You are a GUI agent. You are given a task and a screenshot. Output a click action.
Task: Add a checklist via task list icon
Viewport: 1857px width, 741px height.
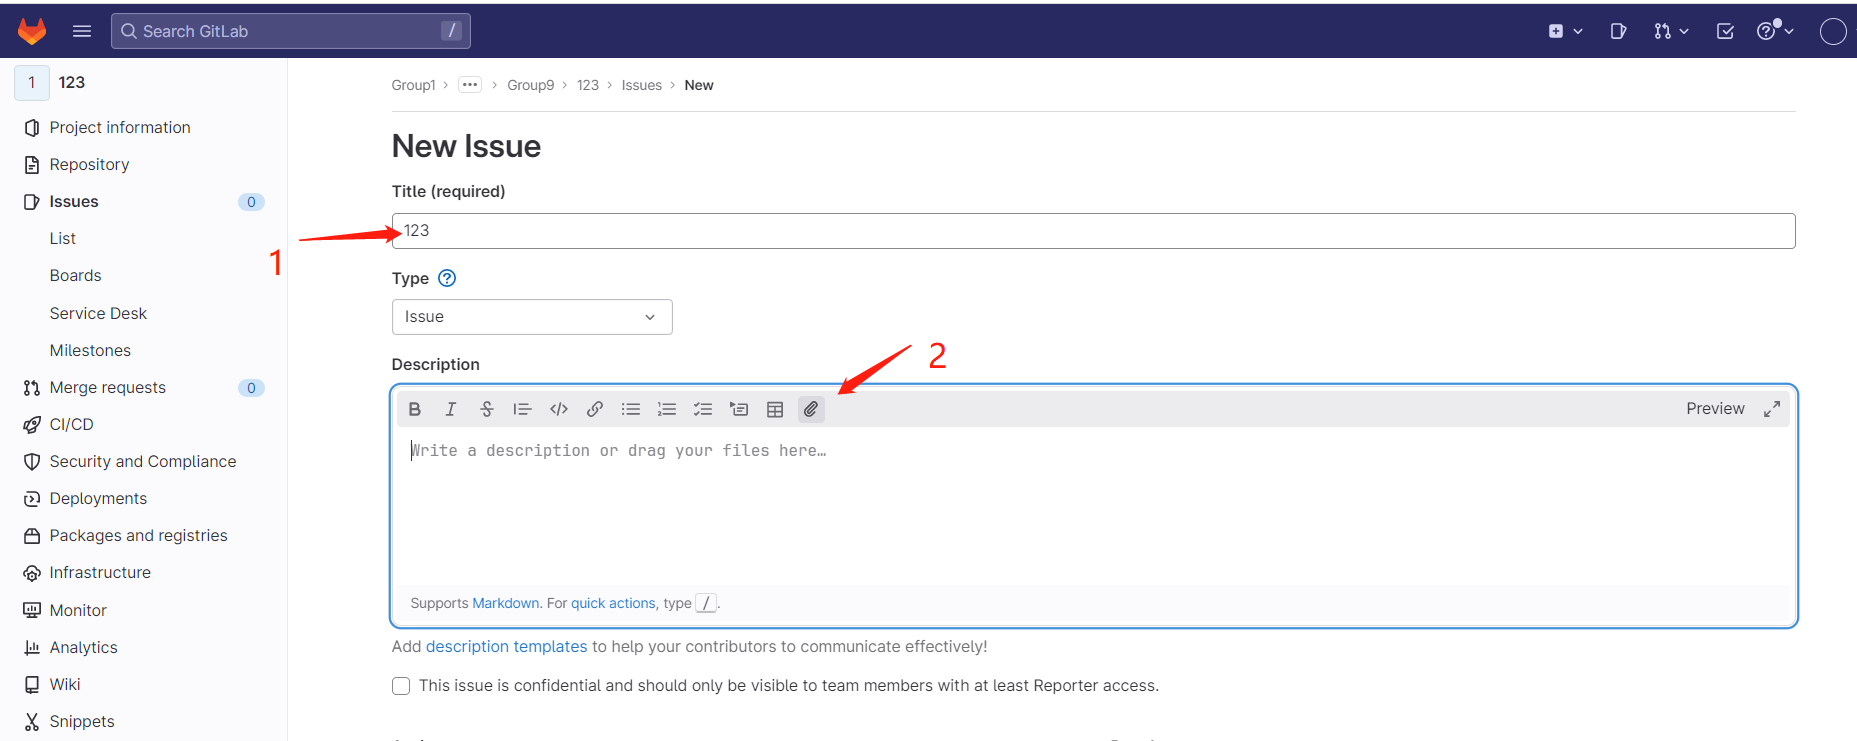tap(703, 409)
